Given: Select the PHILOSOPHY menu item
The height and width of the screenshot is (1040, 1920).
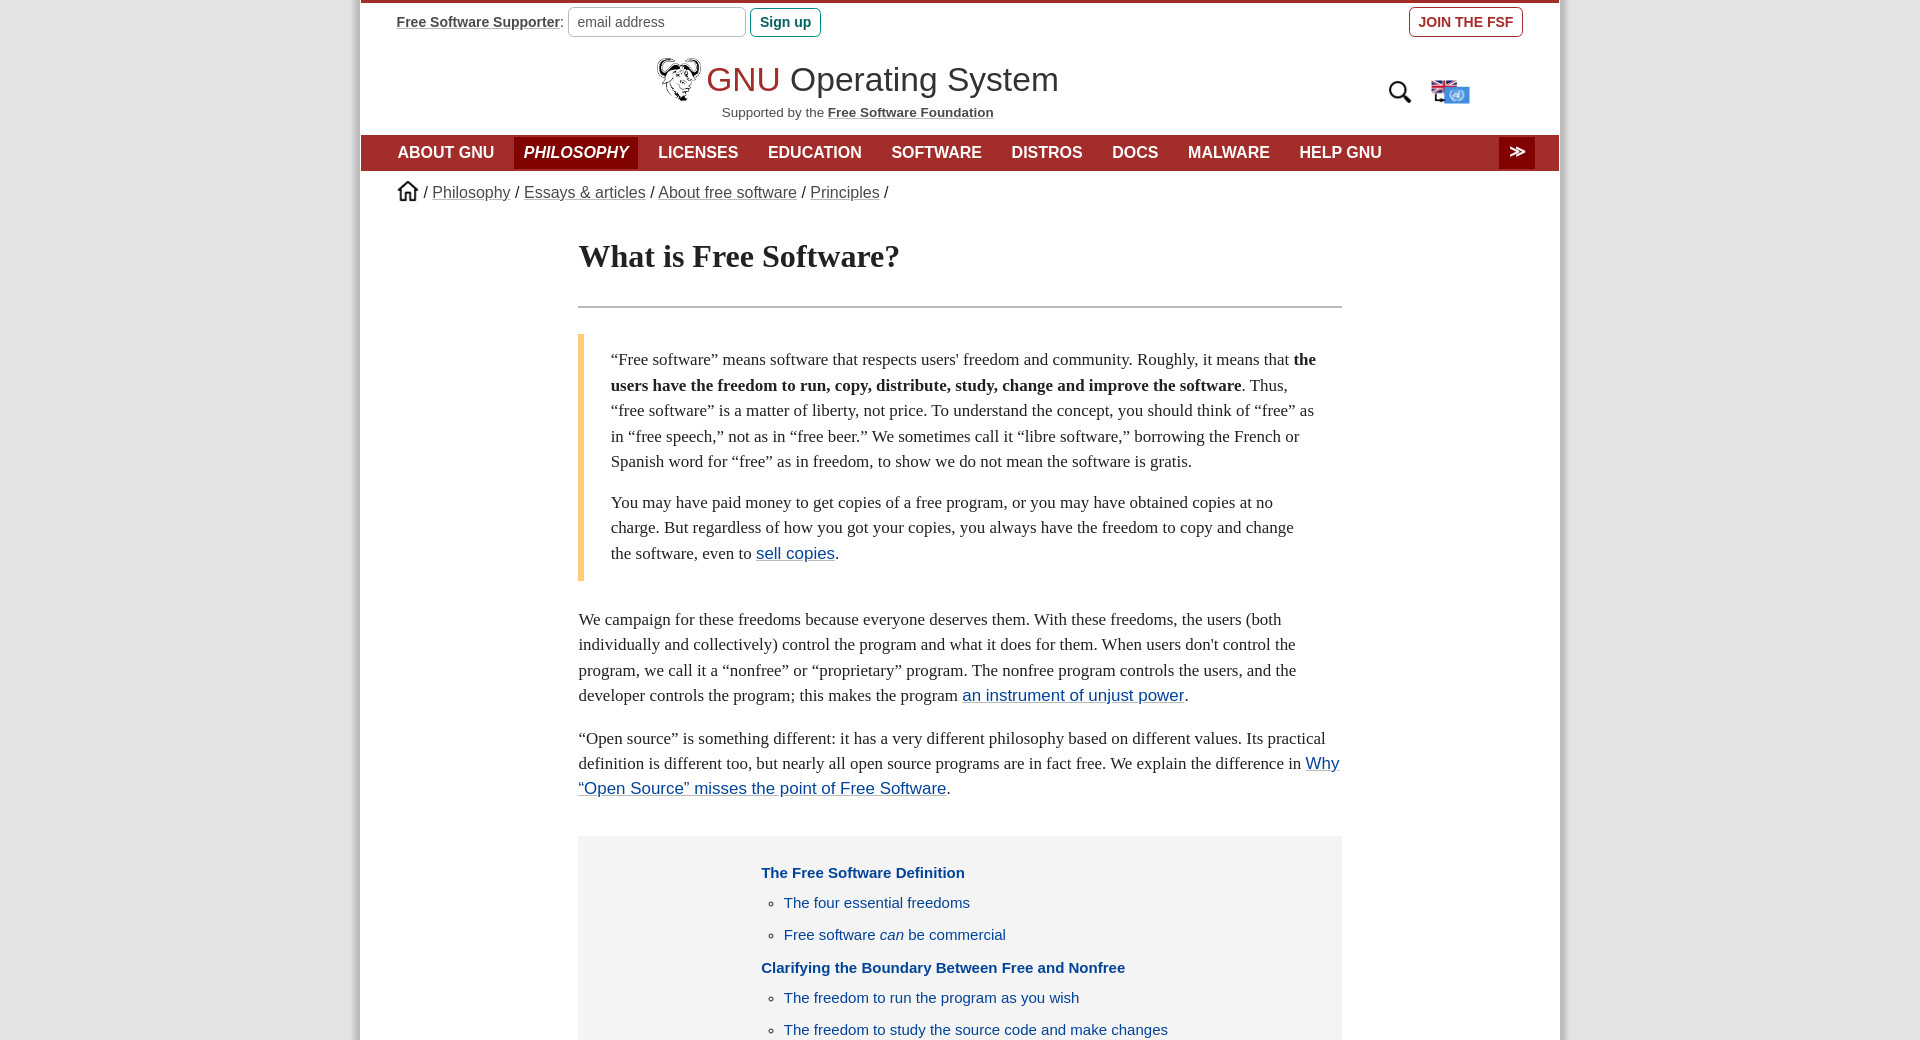Looking at the screenshot, I should 576,153.
